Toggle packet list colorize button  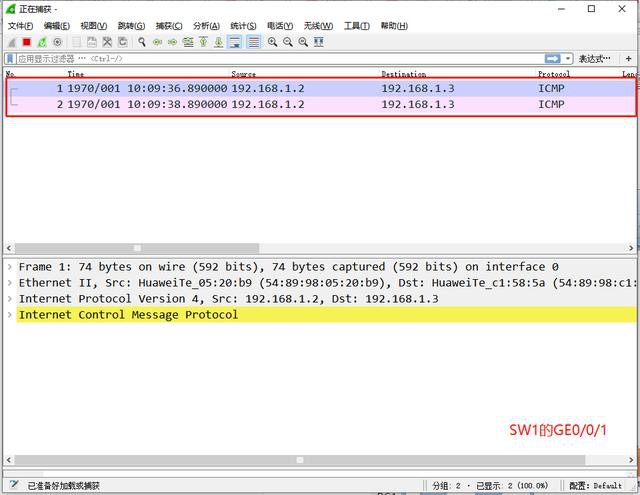[253, 42]
